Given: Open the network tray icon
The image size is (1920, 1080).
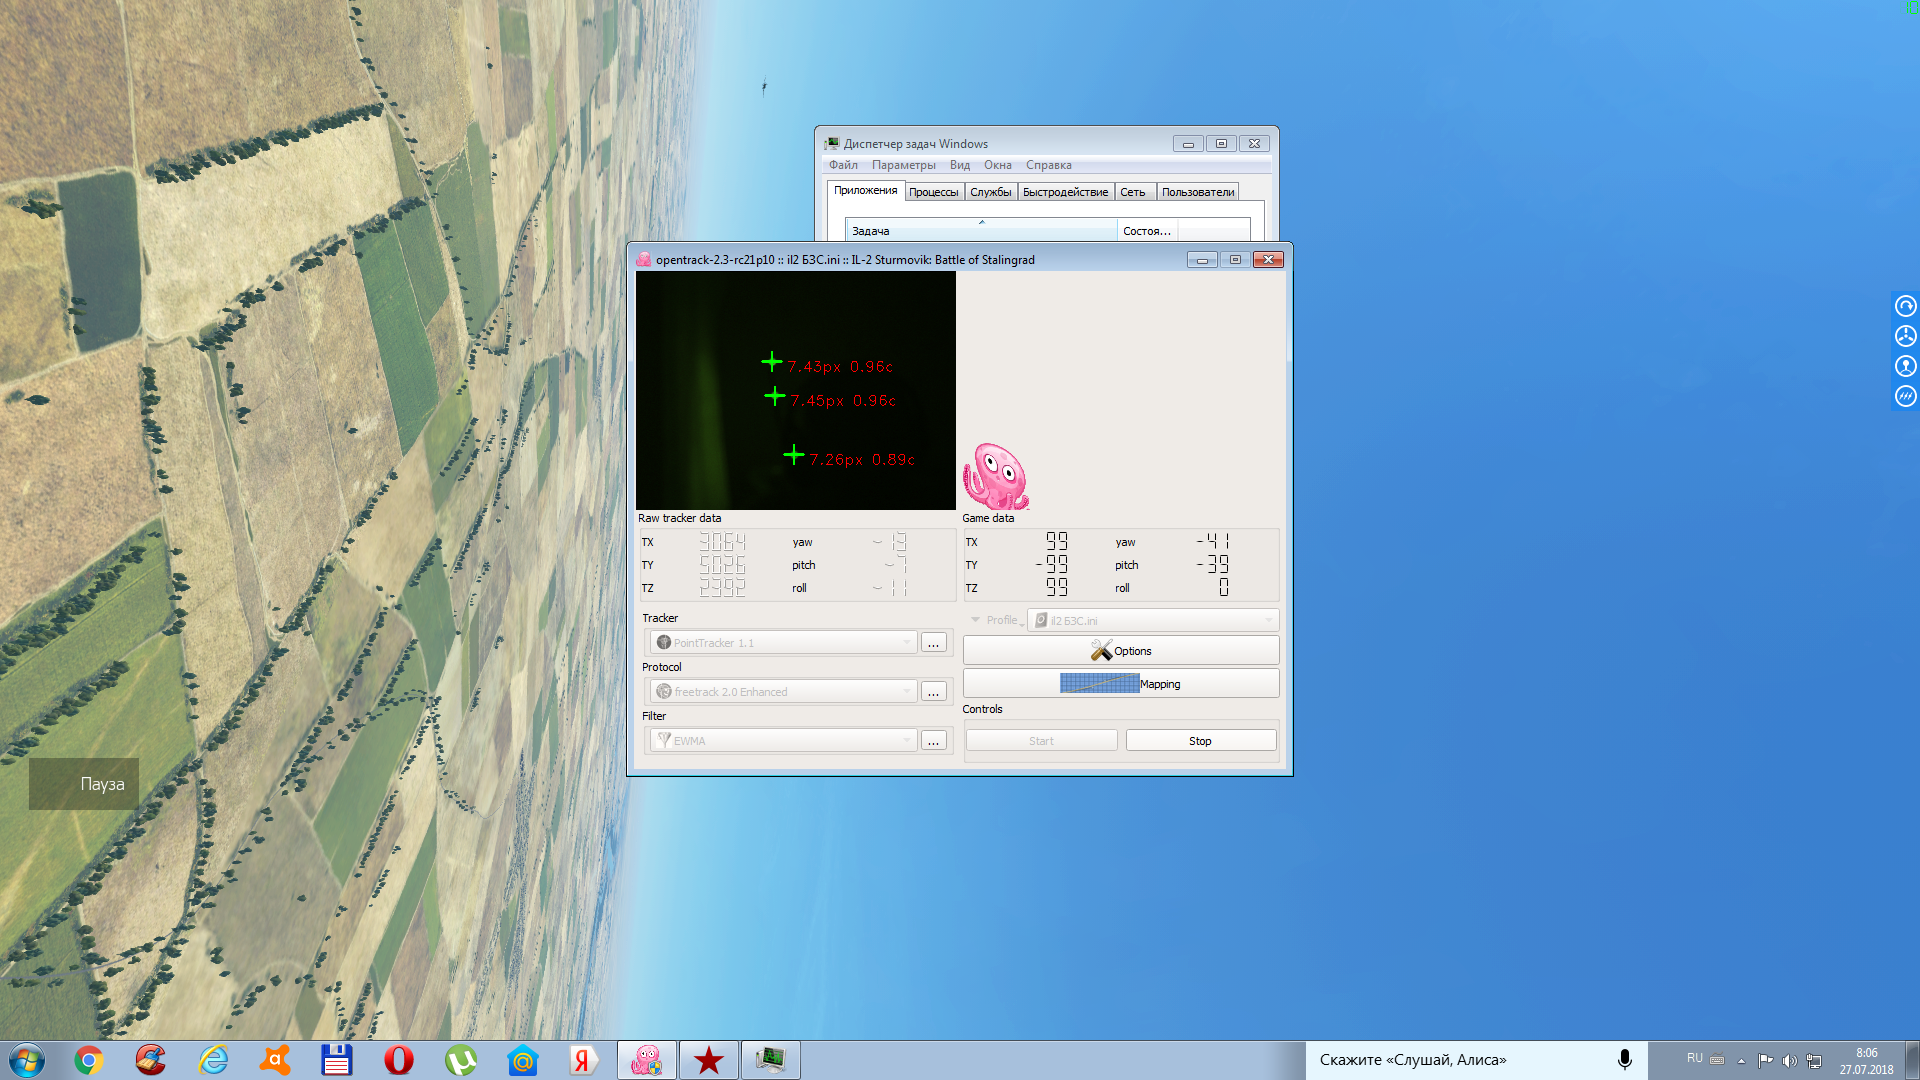Looking at the screenshot, I should (x=1814, y=1061).
